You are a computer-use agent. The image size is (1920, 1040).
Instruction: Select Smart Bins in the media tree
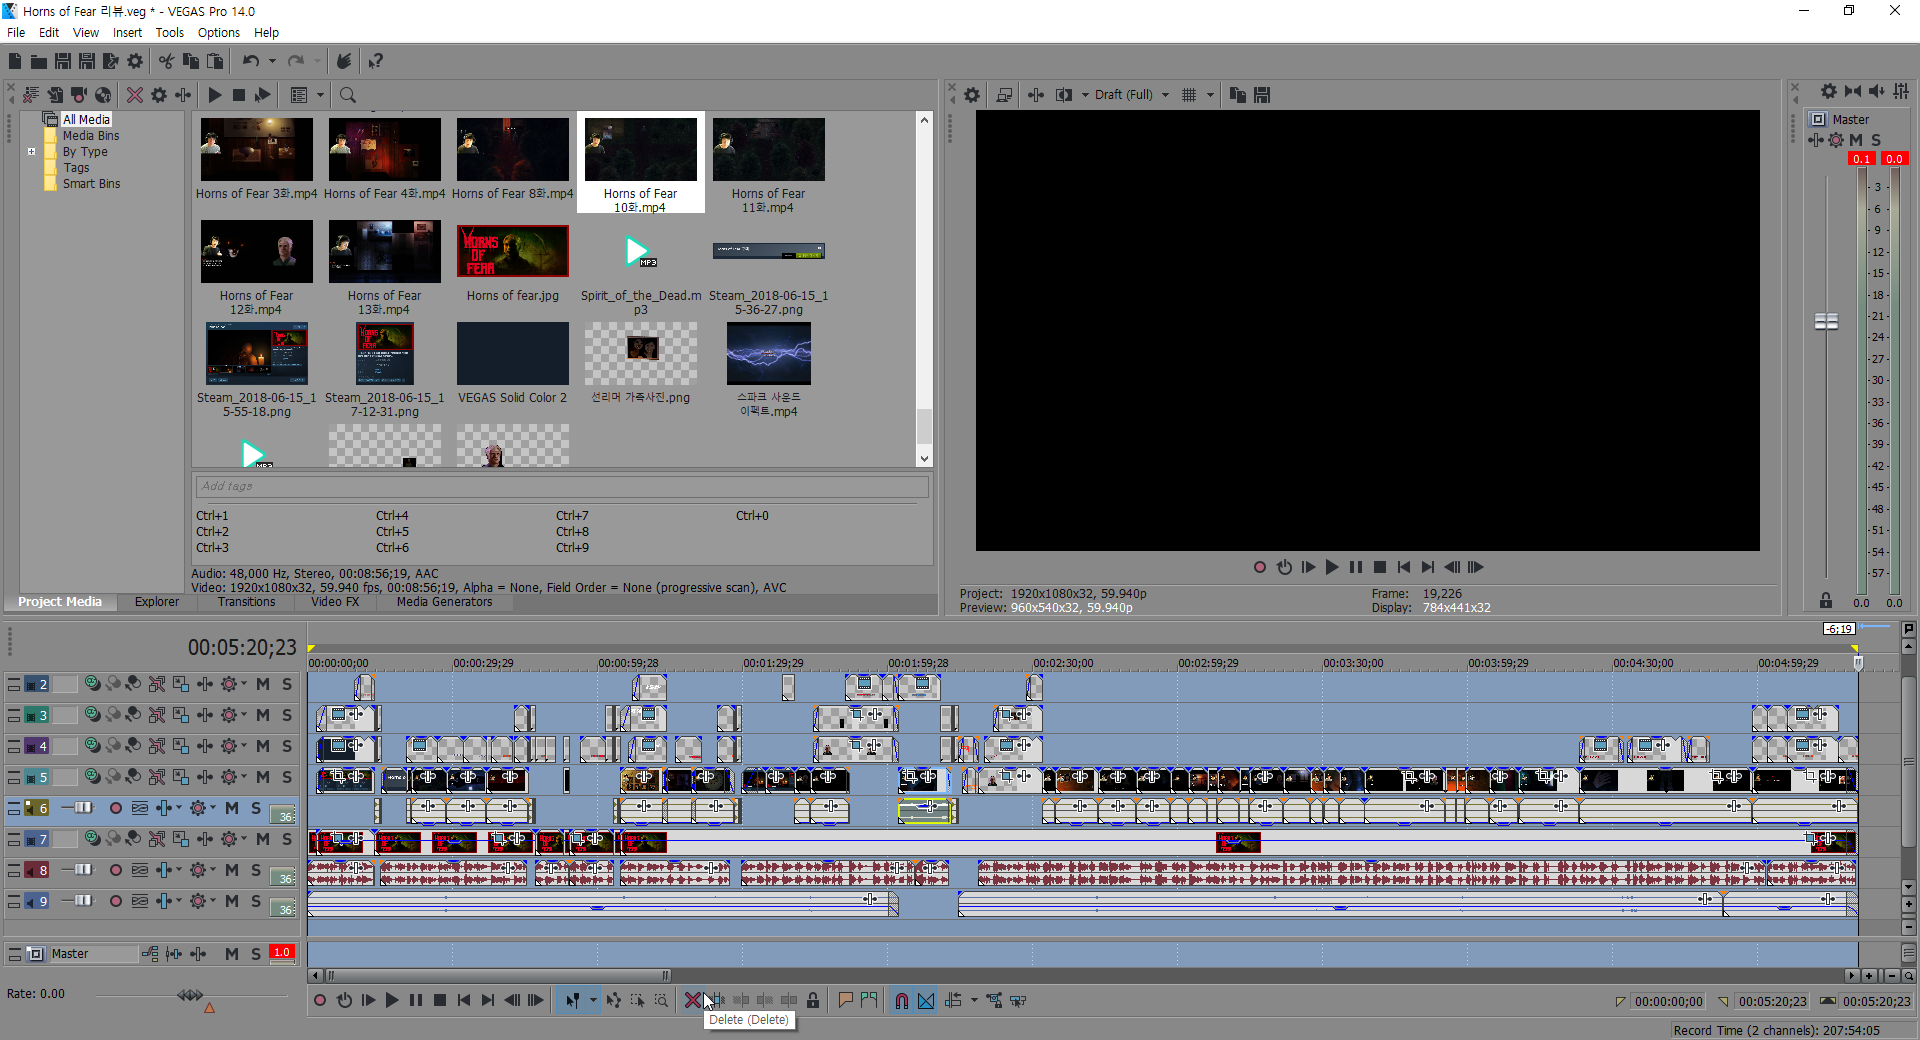coord(91,184)
